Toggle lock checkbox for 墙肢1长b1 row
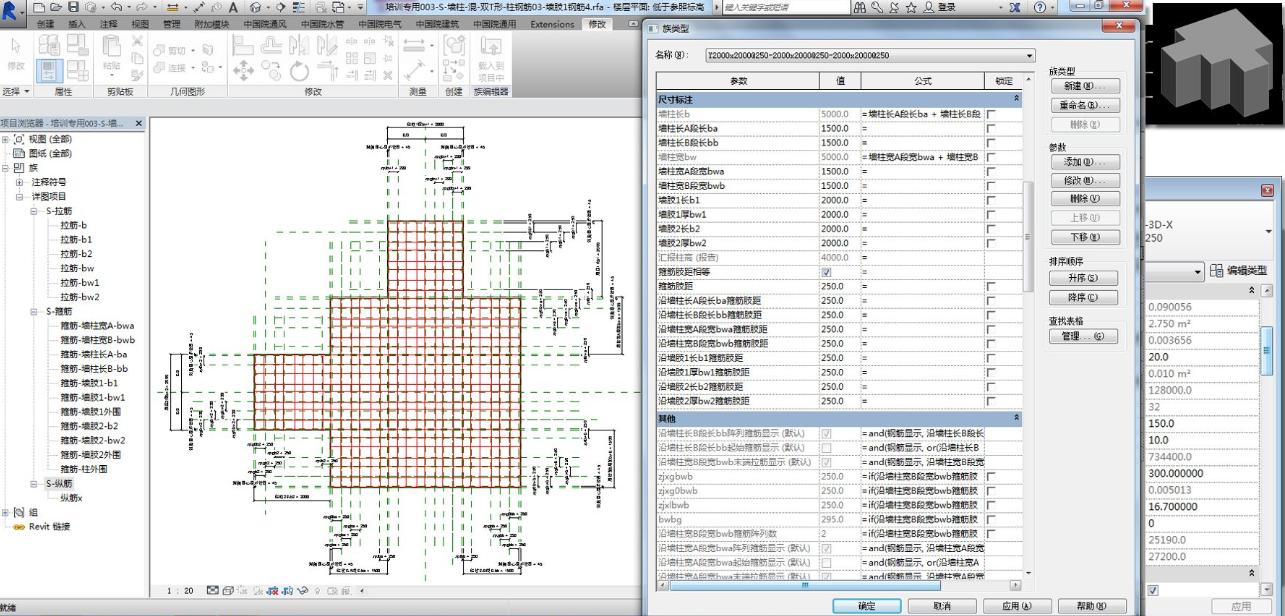The width and height of the screenshot is (1285, 616). pos(991,200)
